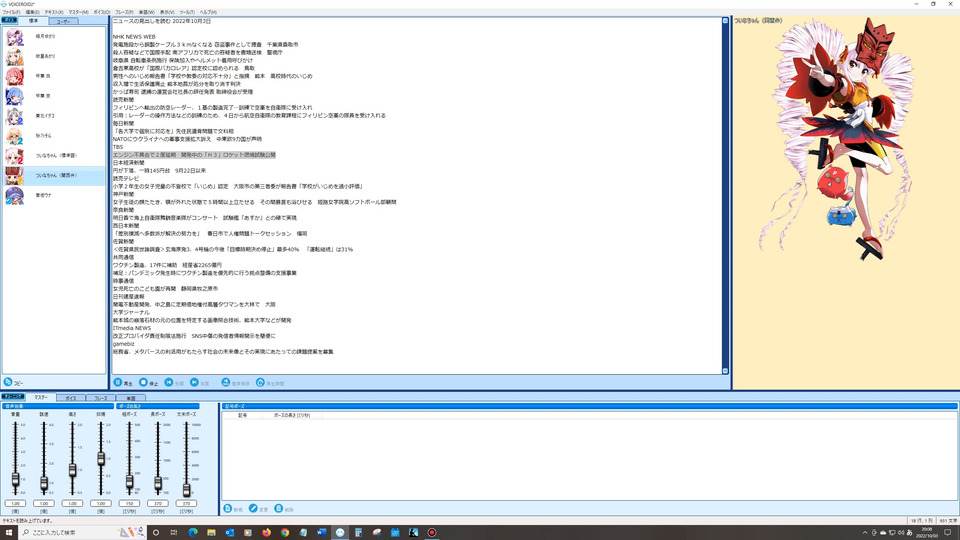Viewport: 960px width, 540px height.
Task: Click the 話速 value field
Action: 44,503
